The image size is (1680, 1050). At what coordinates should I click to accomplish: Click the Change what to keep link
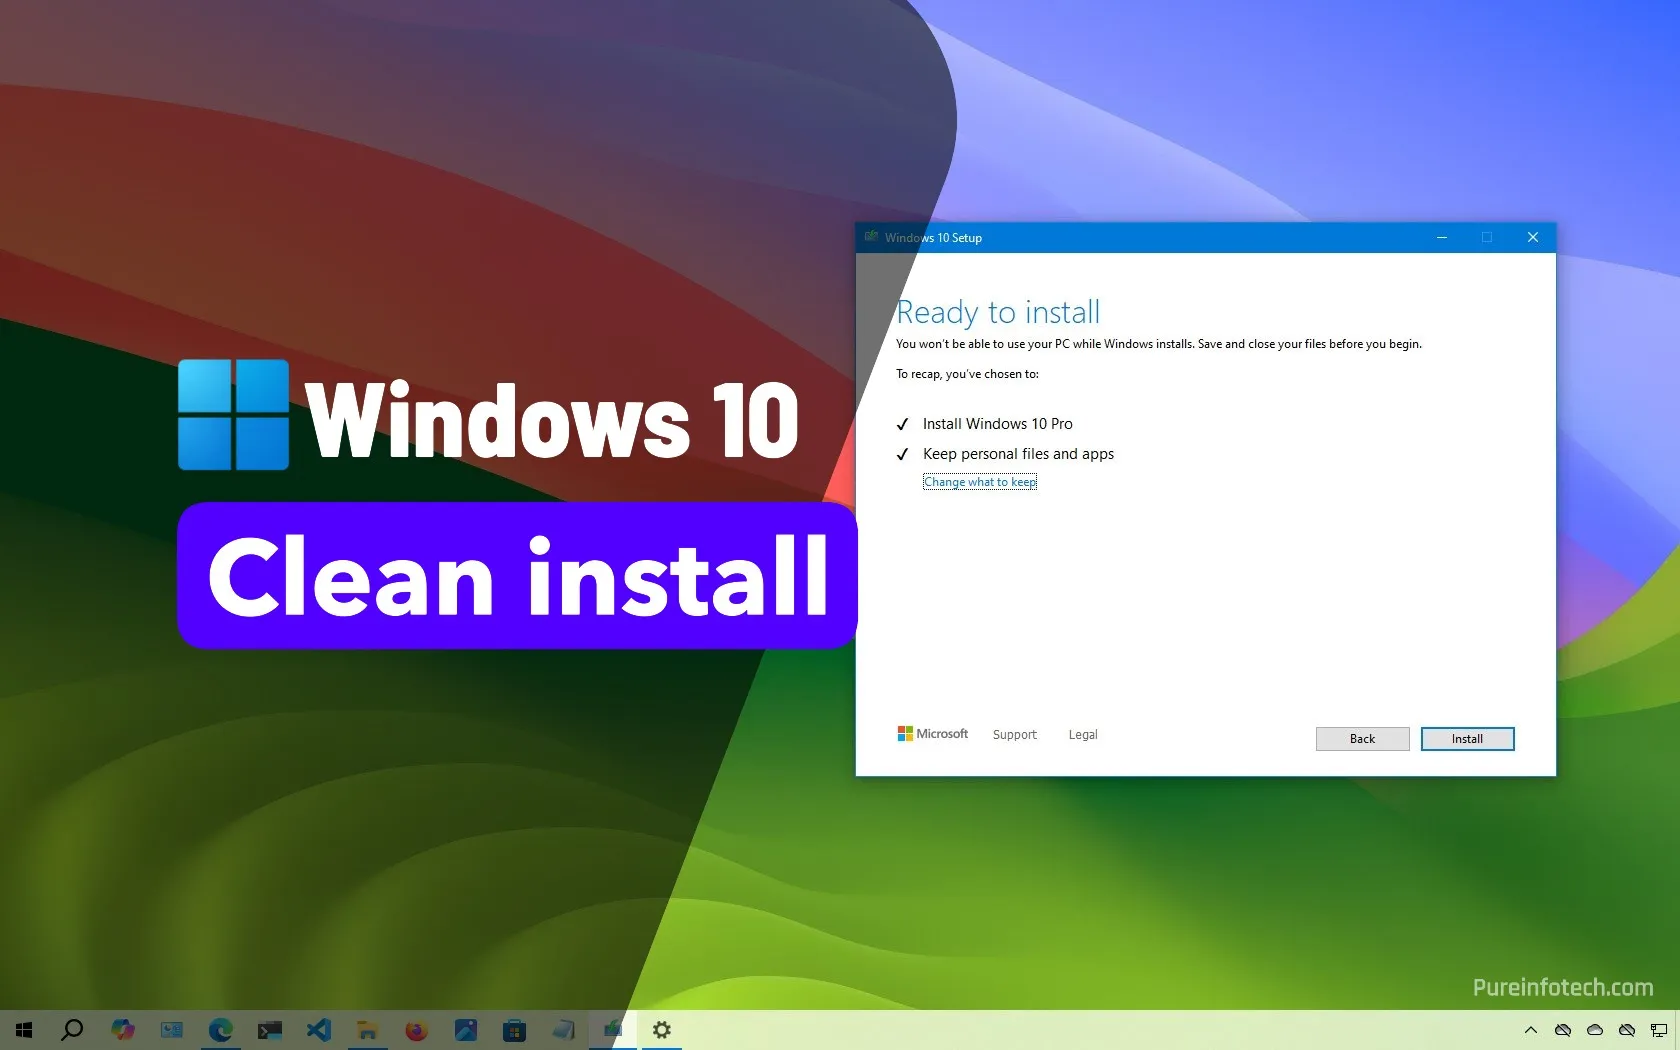pyautogui.click(x=979, y=481)
